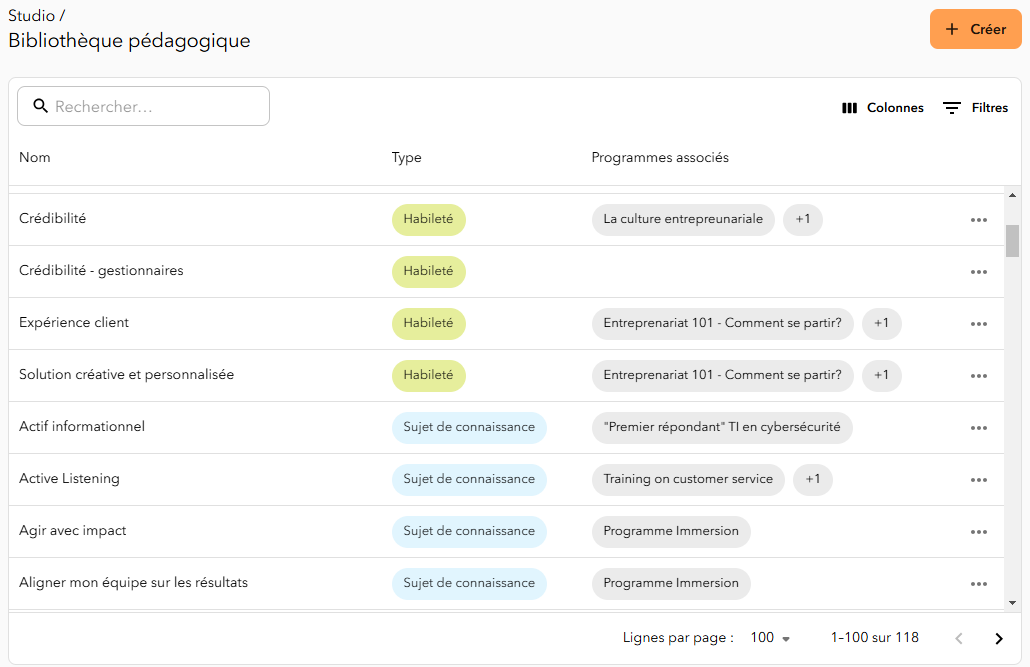Open more options for Agir avec impact row
1030x667 pixels.
tap(978, 531)
